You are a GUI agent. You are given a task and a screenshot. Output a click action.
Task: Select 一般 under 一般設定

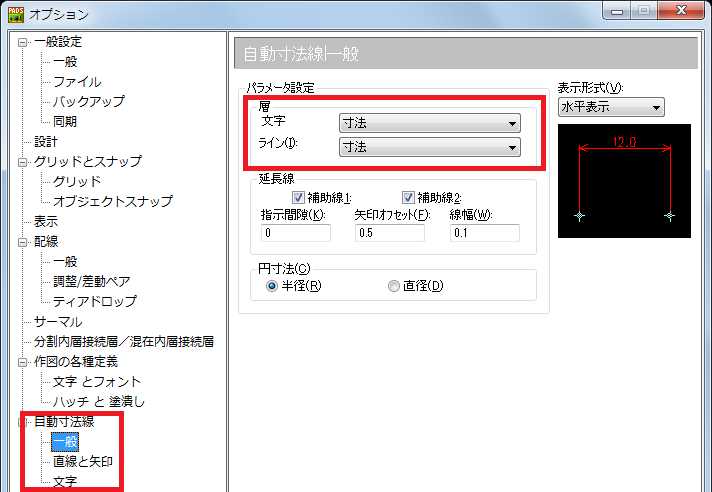[x=65, y=62]
